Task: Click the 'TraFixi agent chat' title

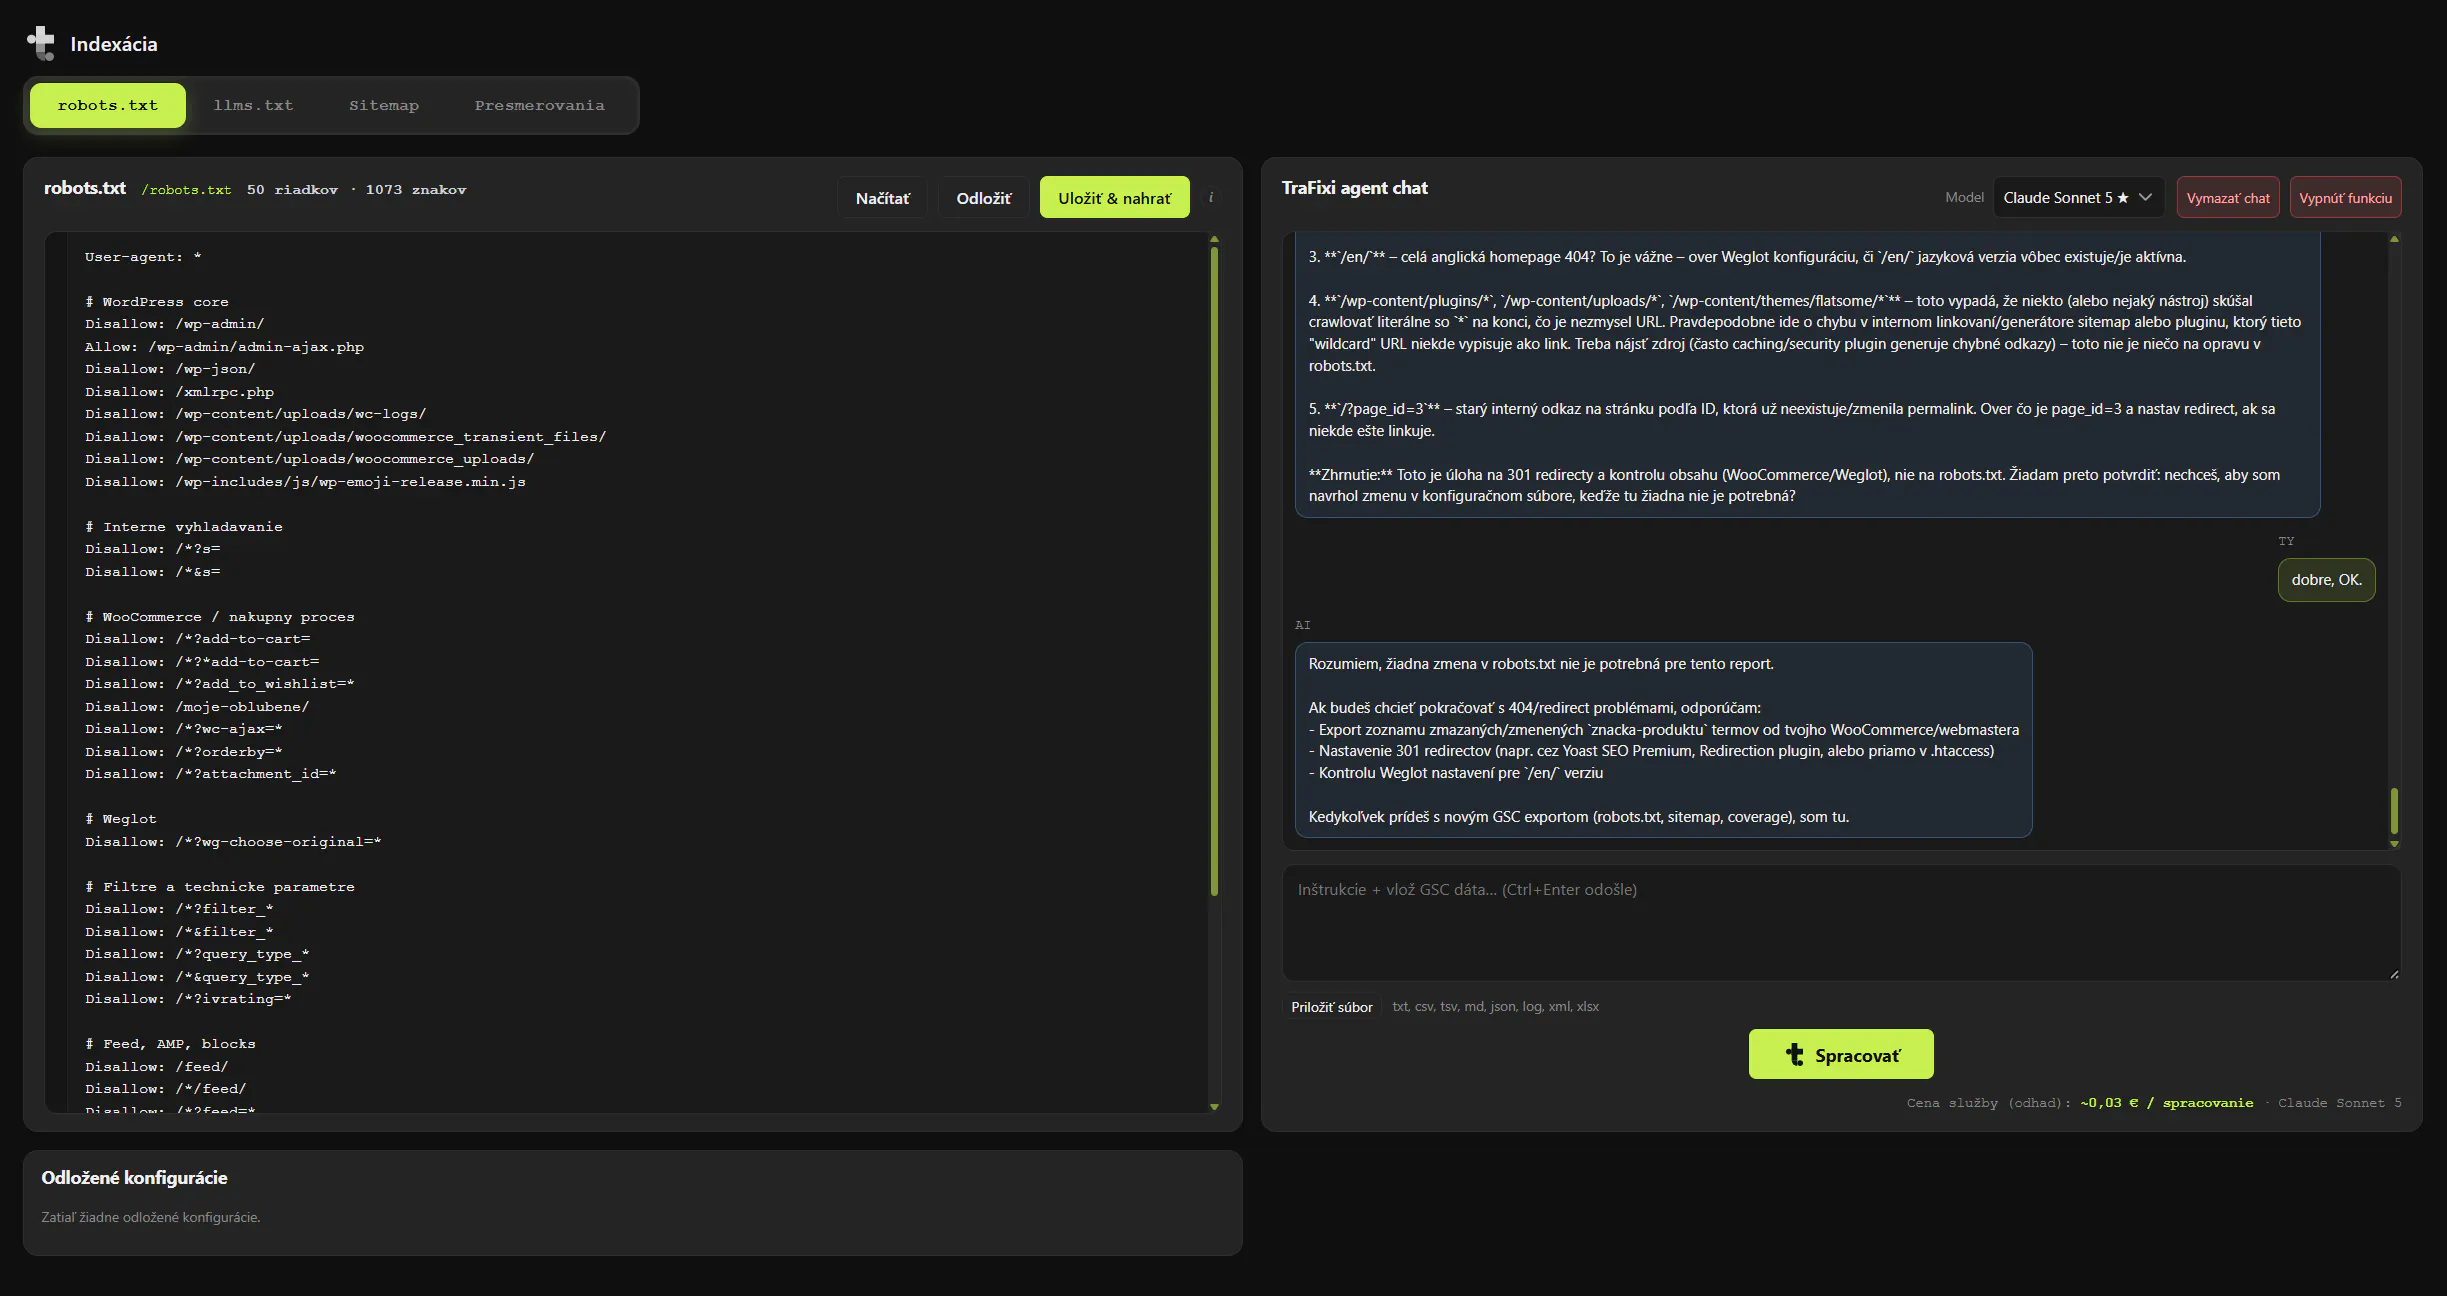Action: click(x=1354, y=188)
